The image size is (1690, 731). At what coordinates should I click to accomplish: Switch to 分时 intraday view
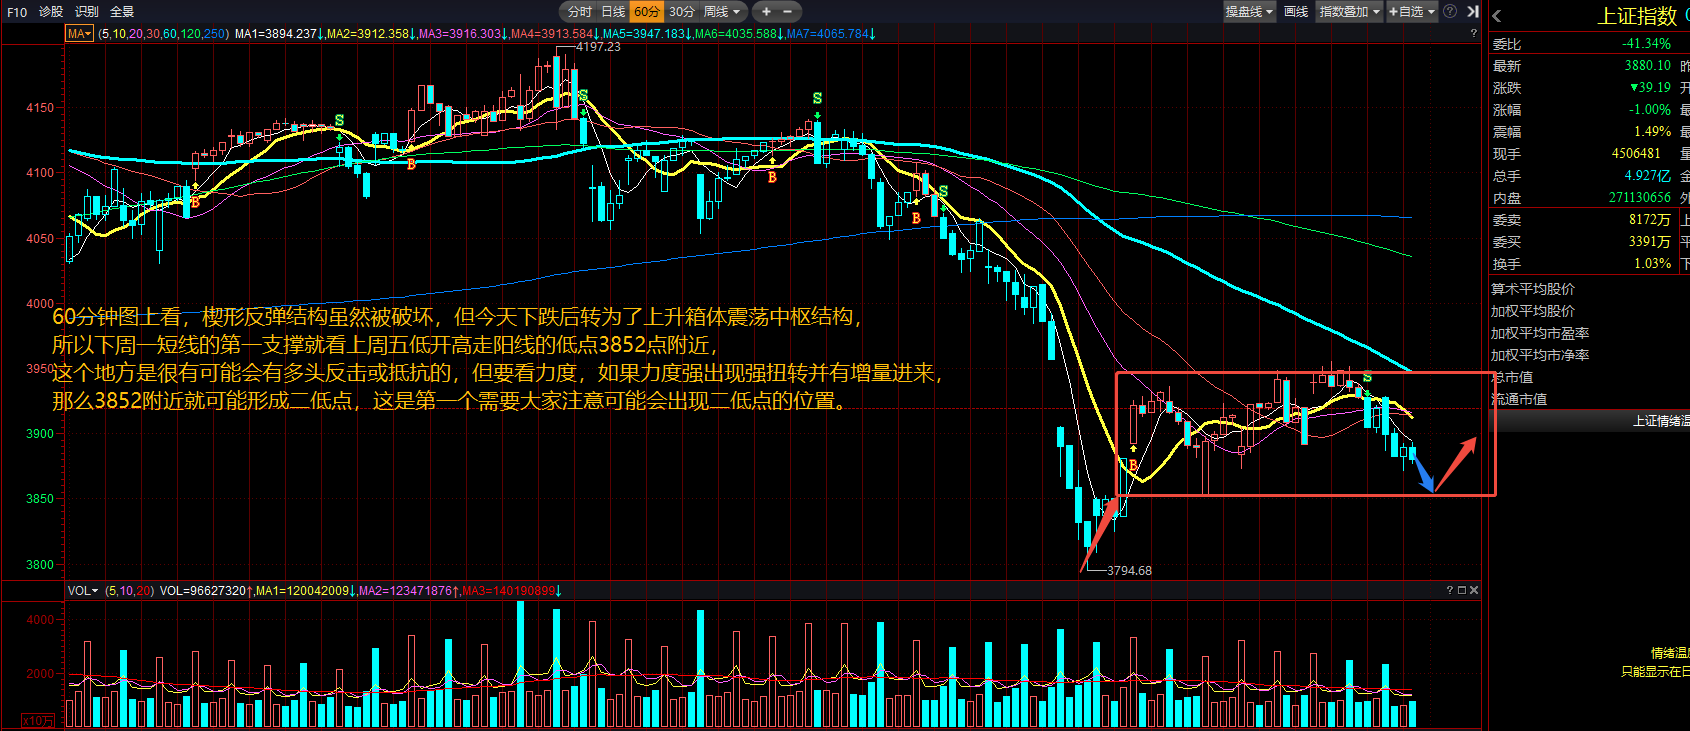[580, 12]
